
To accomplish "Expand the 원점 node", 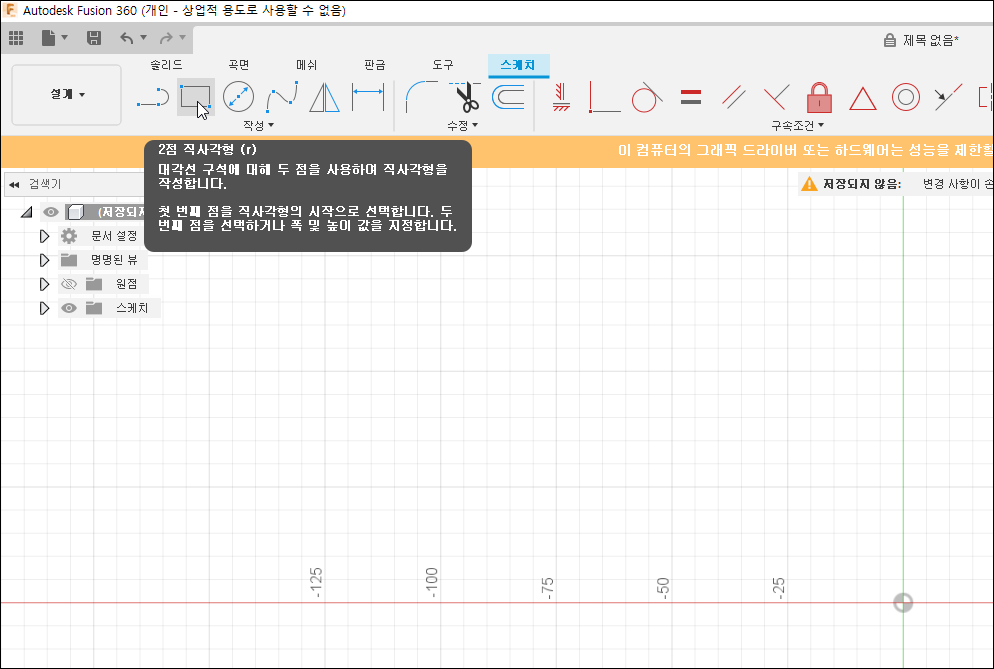I will click(44, 284).
